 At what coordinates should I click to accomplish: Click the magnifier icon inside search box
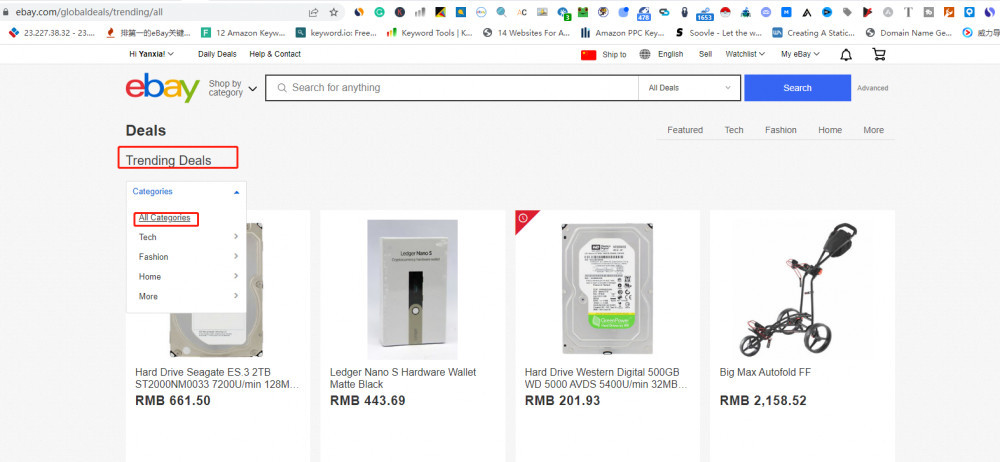(x=282, y=88)
